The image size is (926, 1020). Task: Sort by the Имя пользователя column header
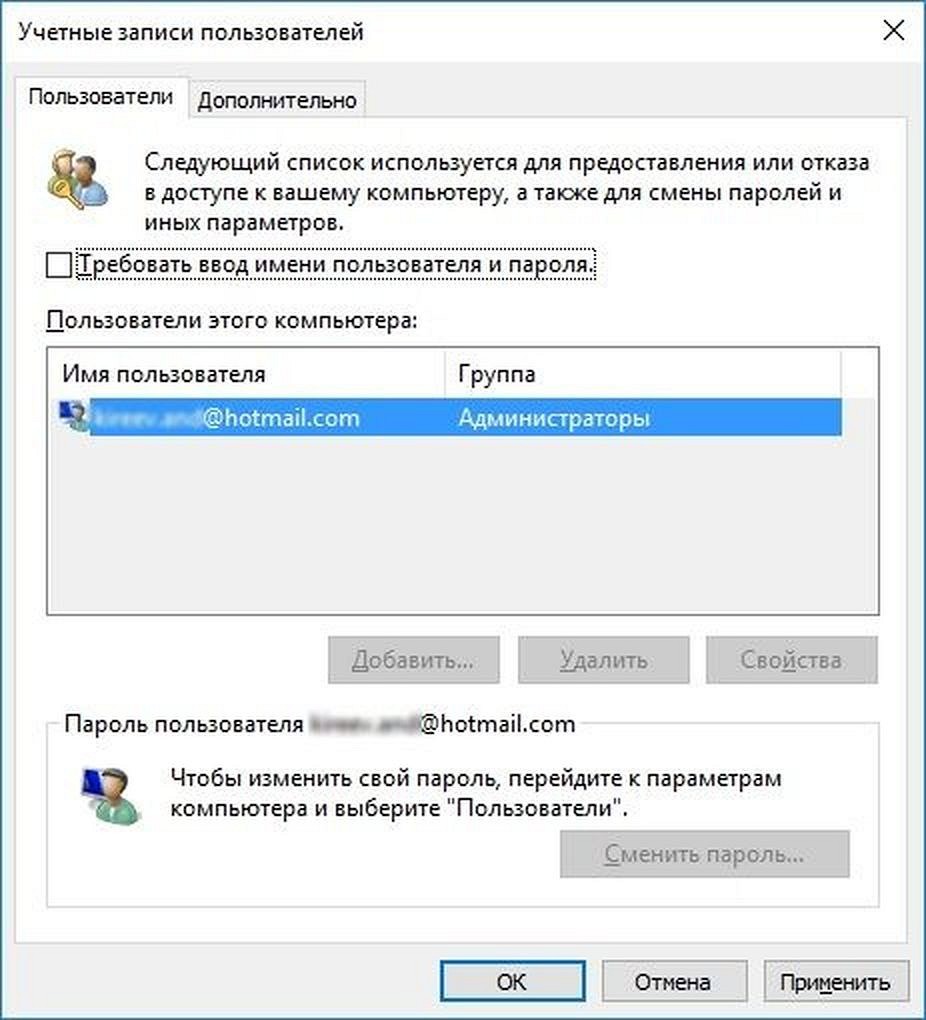coord(247,373)
